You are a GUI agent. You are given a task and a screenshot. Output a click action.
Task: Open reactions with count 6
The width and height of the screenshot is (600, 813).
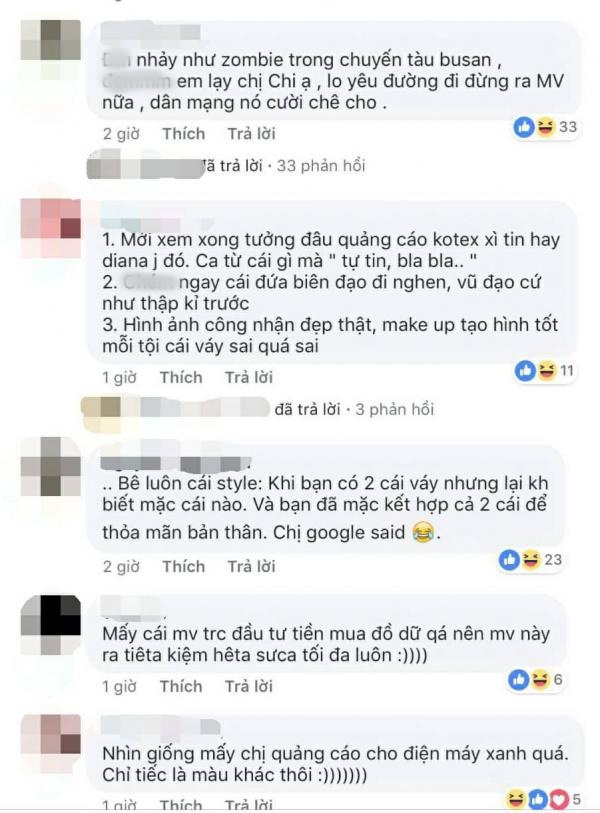(x=535, y=679)
